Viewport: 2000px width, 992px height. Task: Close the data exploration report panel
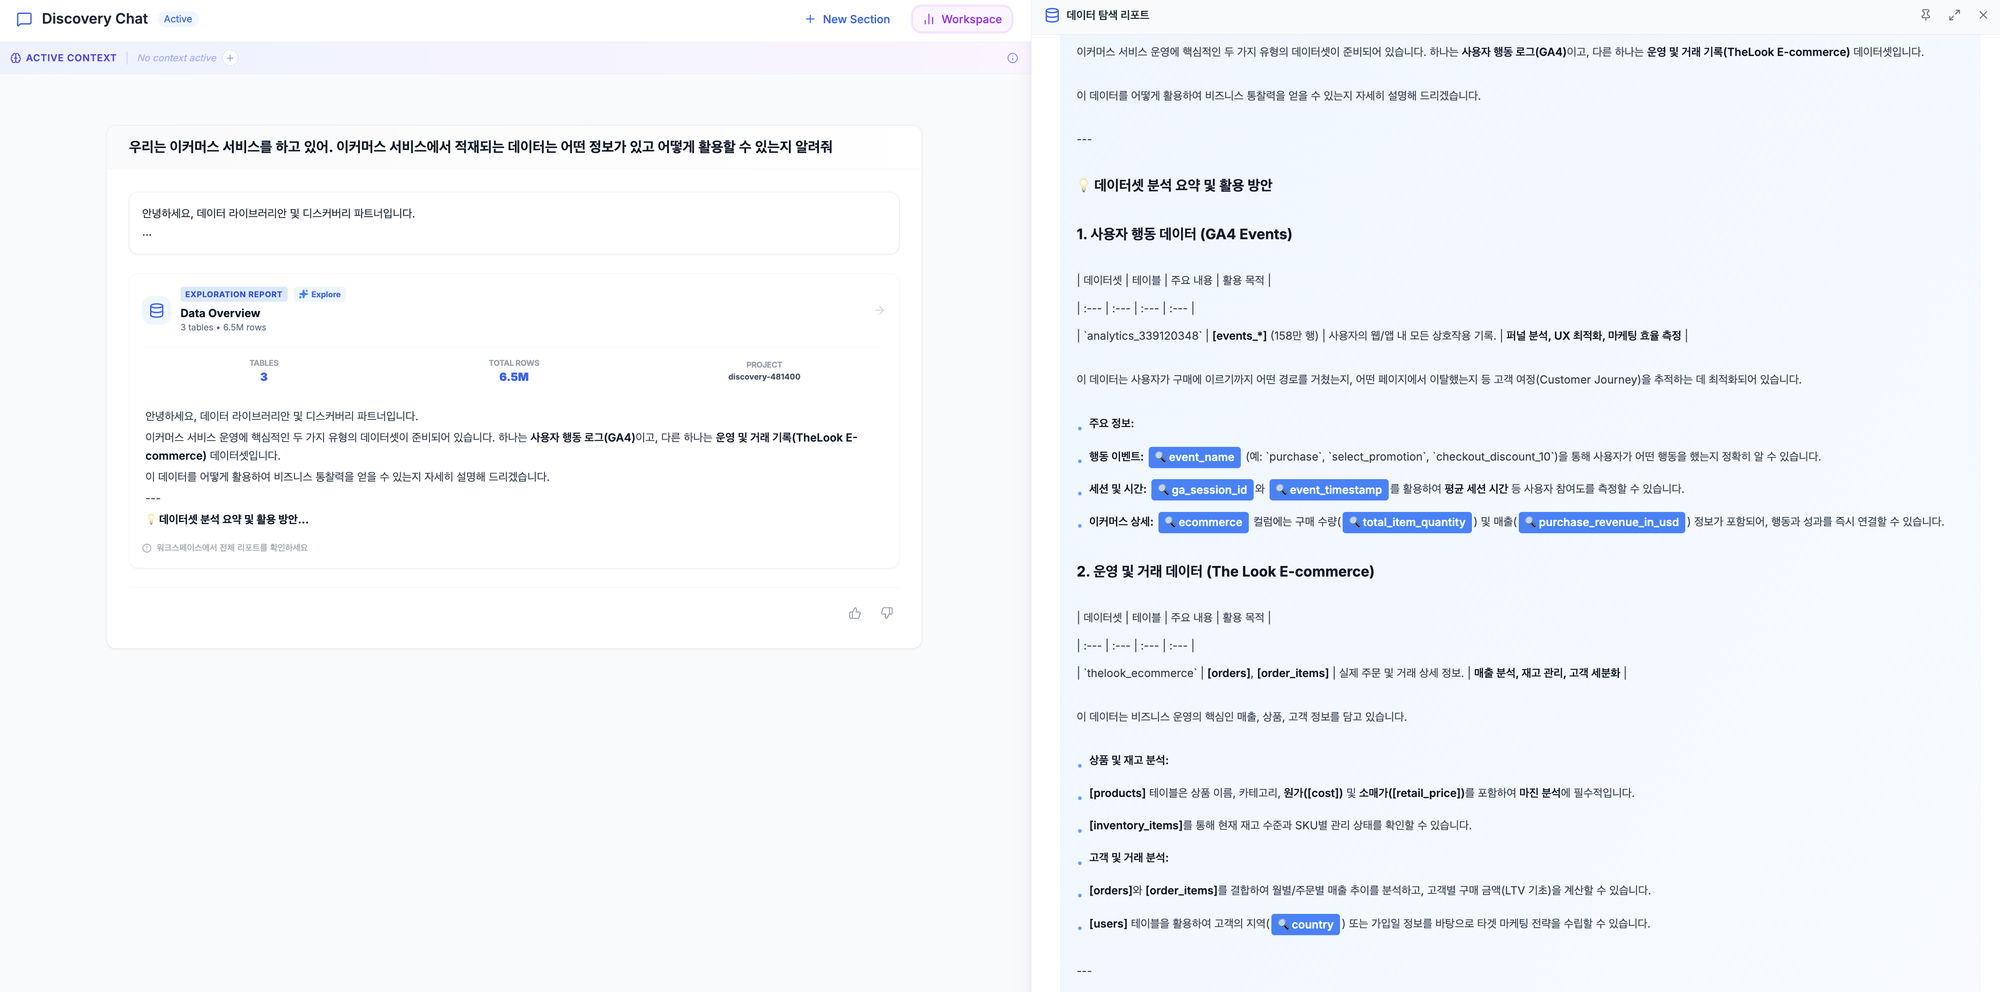1983,15
